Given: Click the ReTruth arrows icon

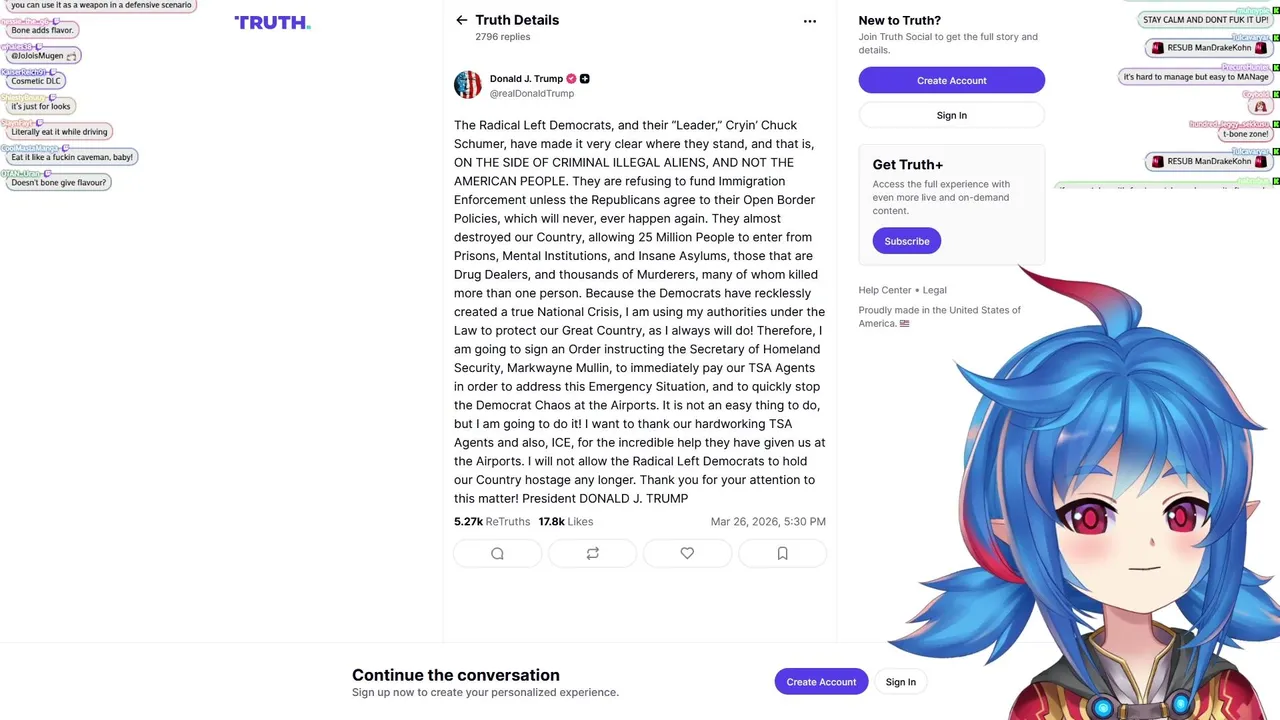Looking at the screenshot, I should point(592,553).
